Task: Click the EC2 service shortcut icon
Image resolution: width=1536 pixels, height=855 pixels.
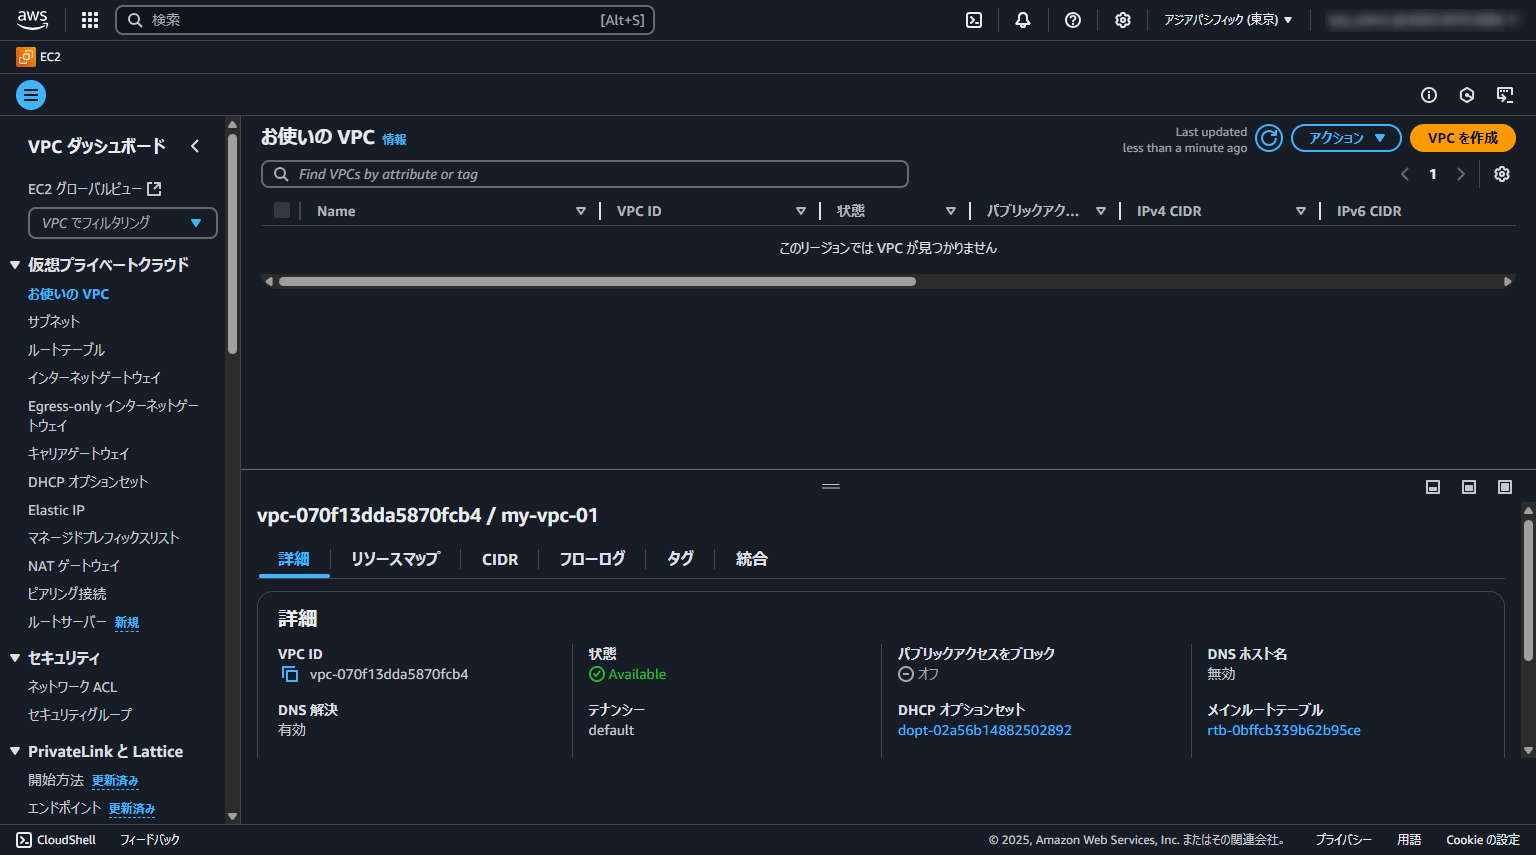Action: [26, 57]
